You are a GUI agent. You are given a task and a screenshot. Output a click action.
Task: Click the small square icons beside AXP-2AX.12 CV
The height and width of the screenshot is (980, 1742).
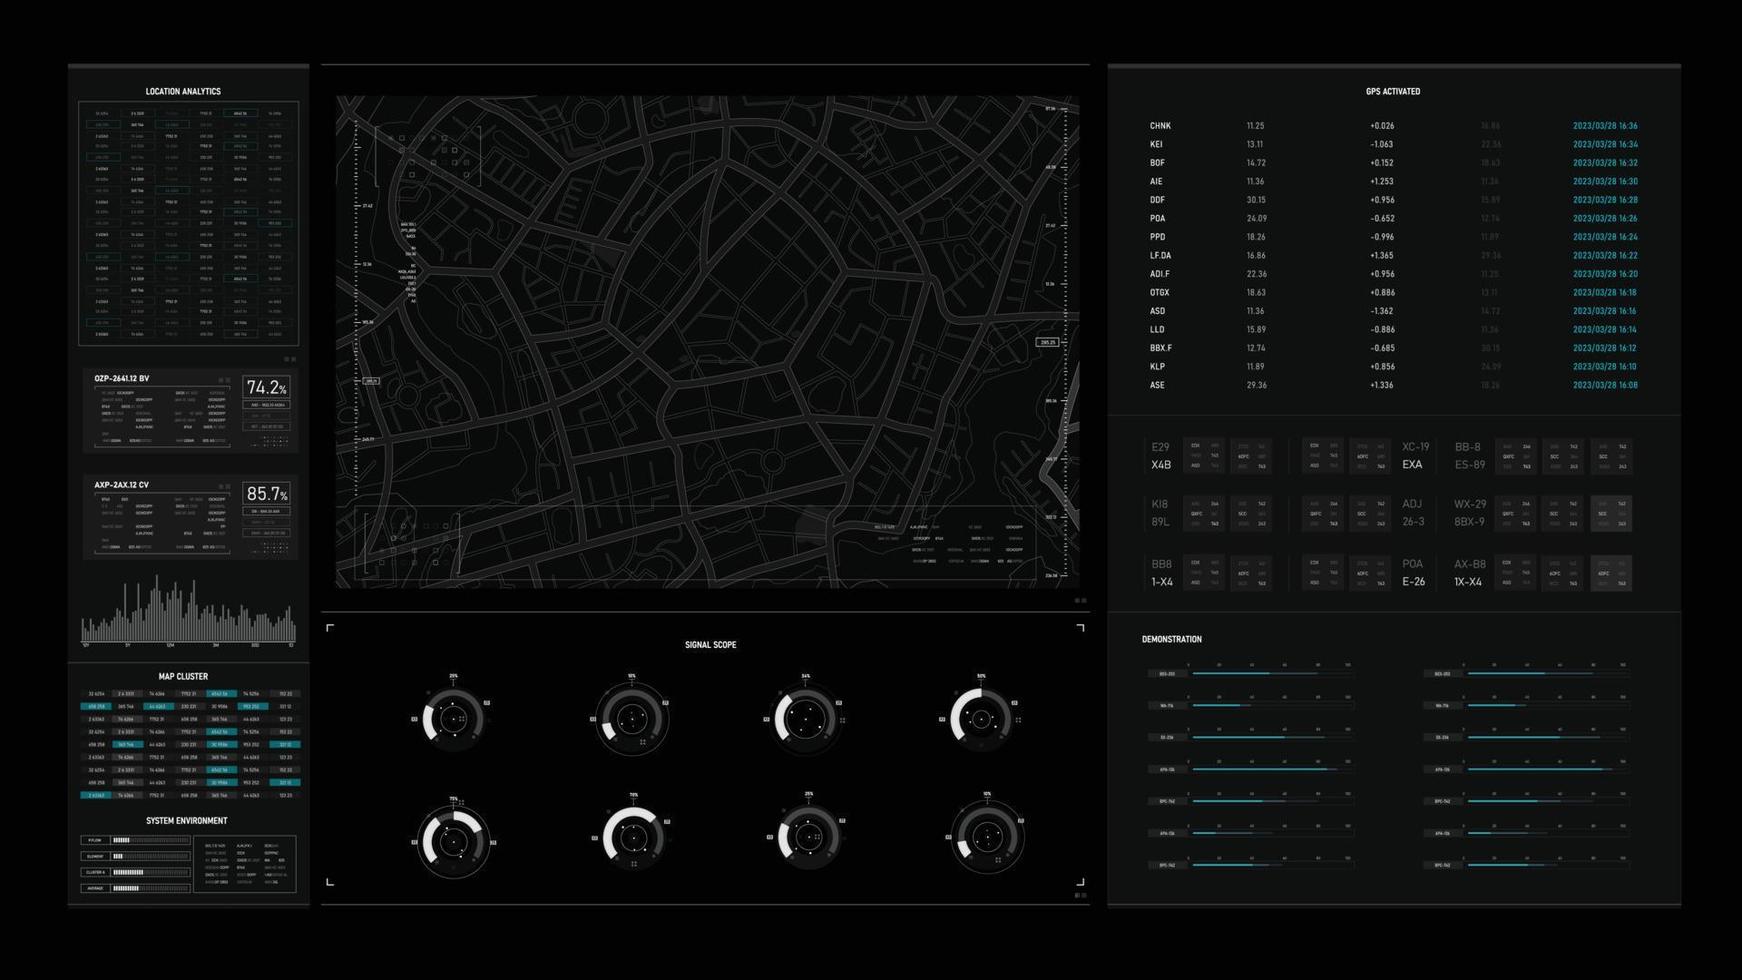click(225, 486)
